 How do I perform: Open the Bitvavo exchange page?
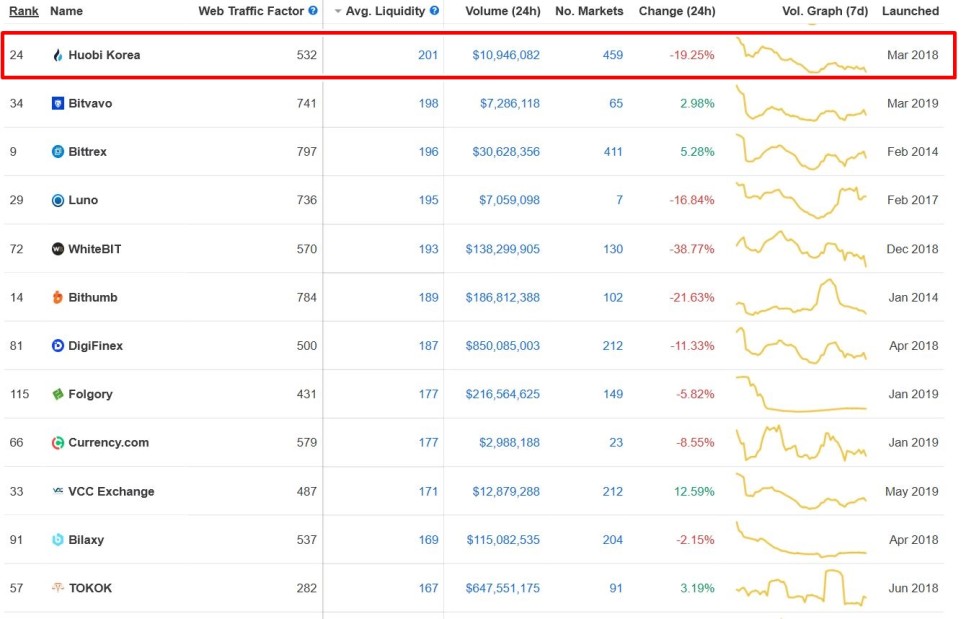90,103
